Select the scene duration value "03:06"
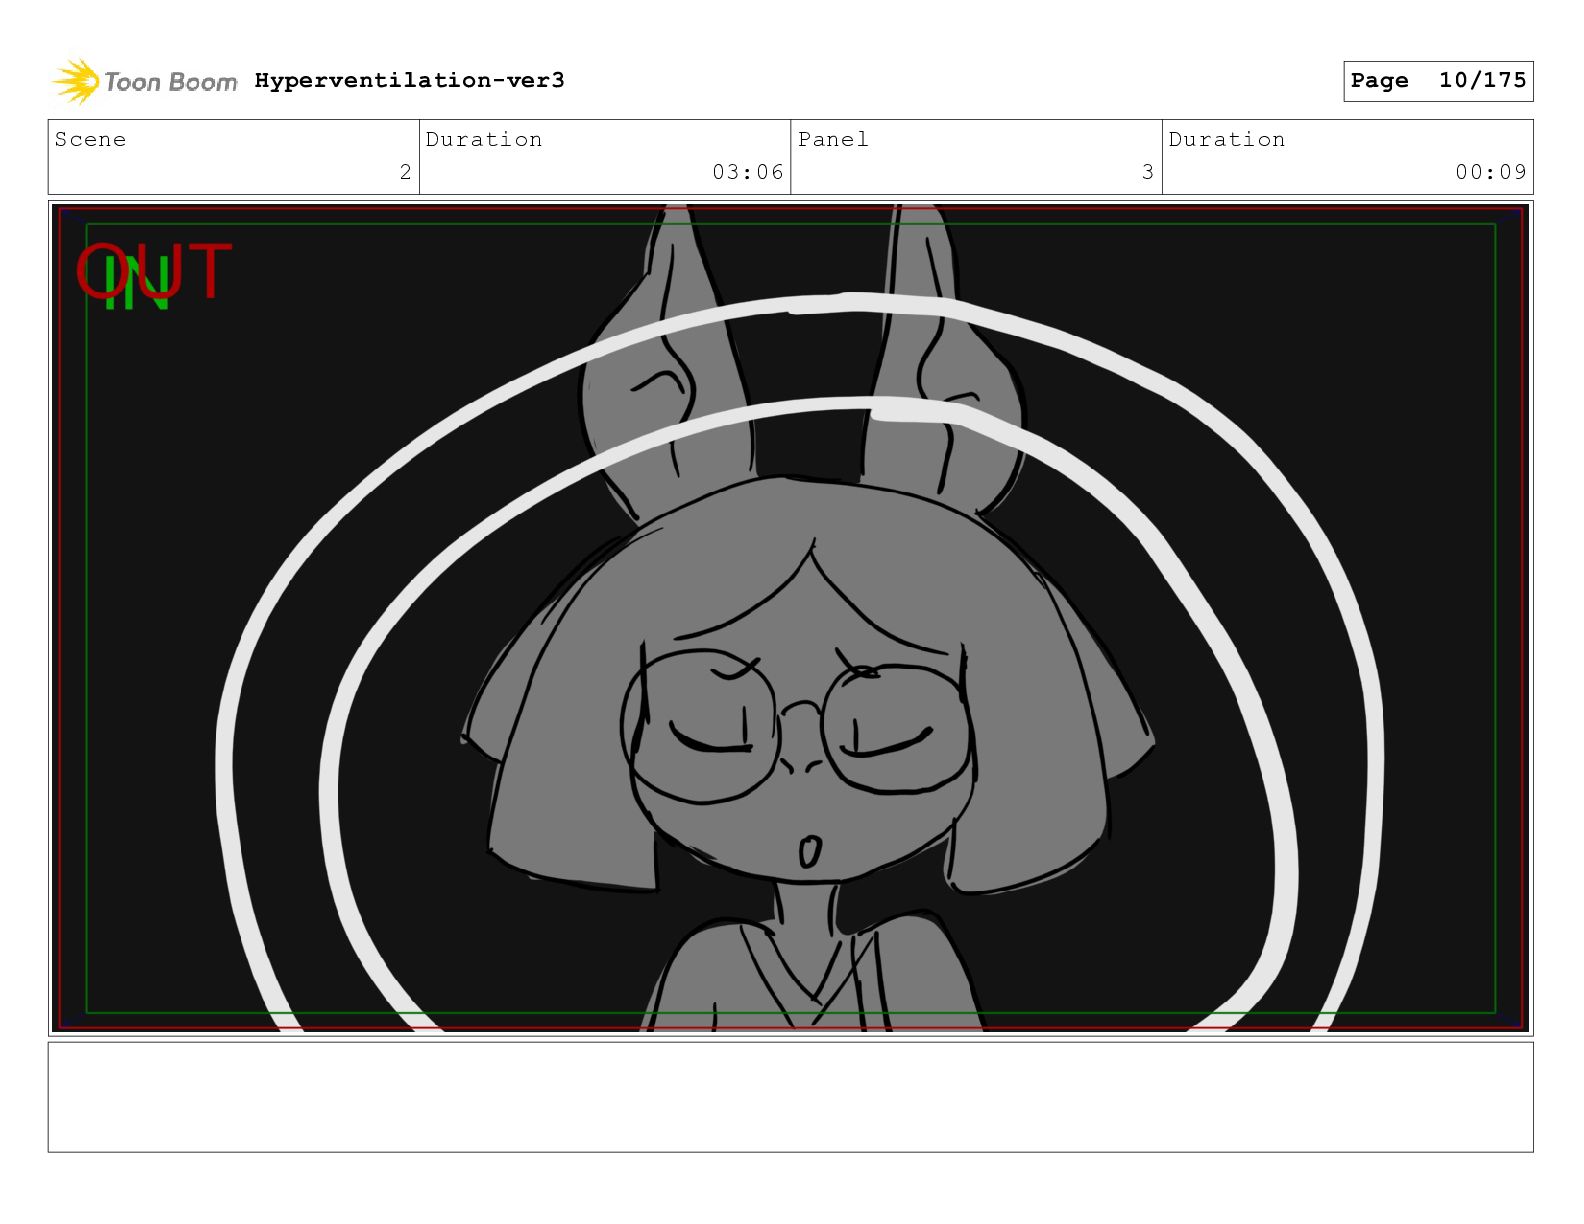This screenshot has height=1224, width=1584. pos(748,172)
